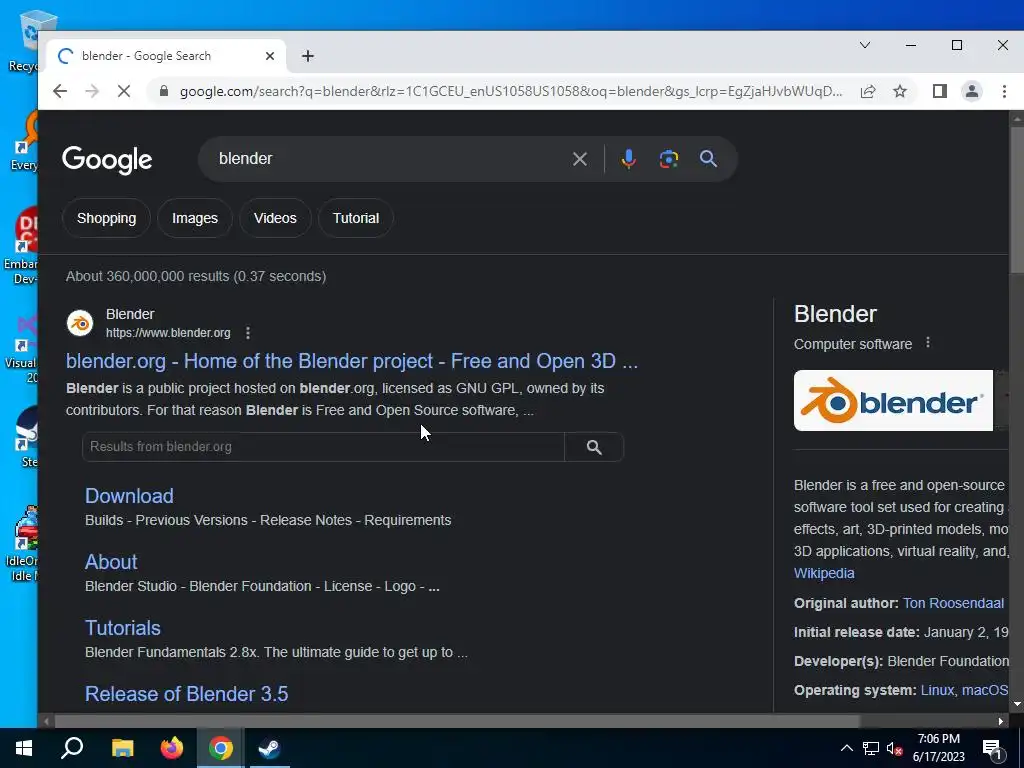
Task: Open the Ton Roosendaal link
Action: [x=953, y=603]
